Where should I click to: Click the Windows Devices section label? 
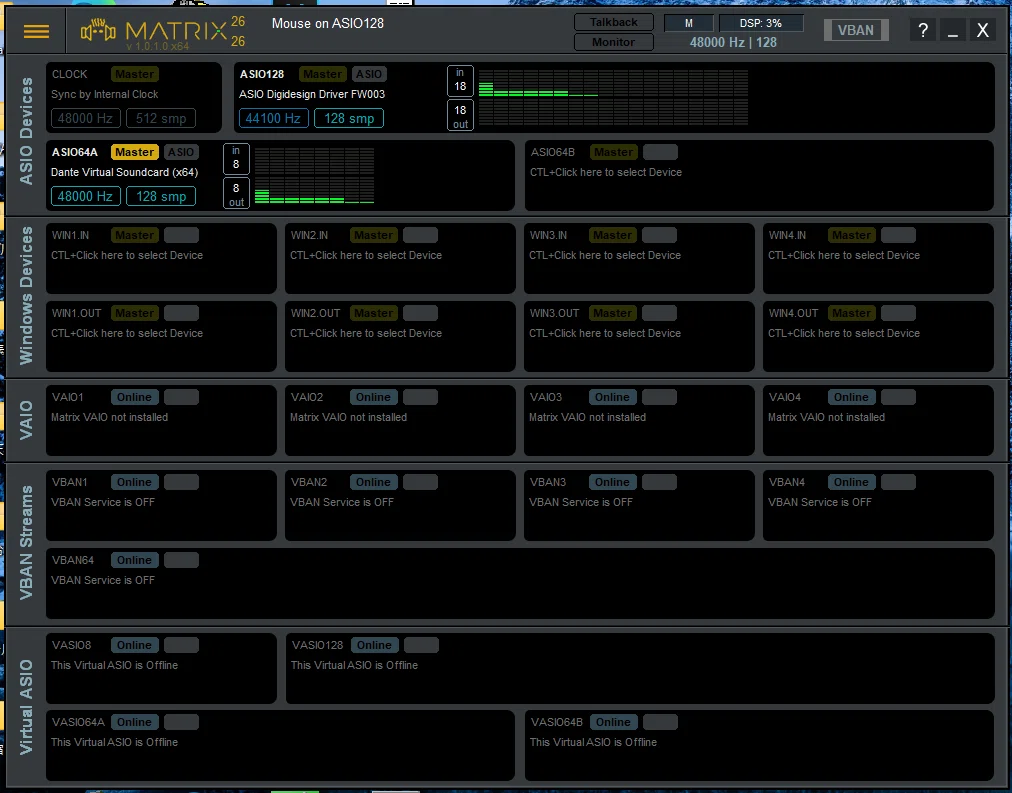coord(26,296)
